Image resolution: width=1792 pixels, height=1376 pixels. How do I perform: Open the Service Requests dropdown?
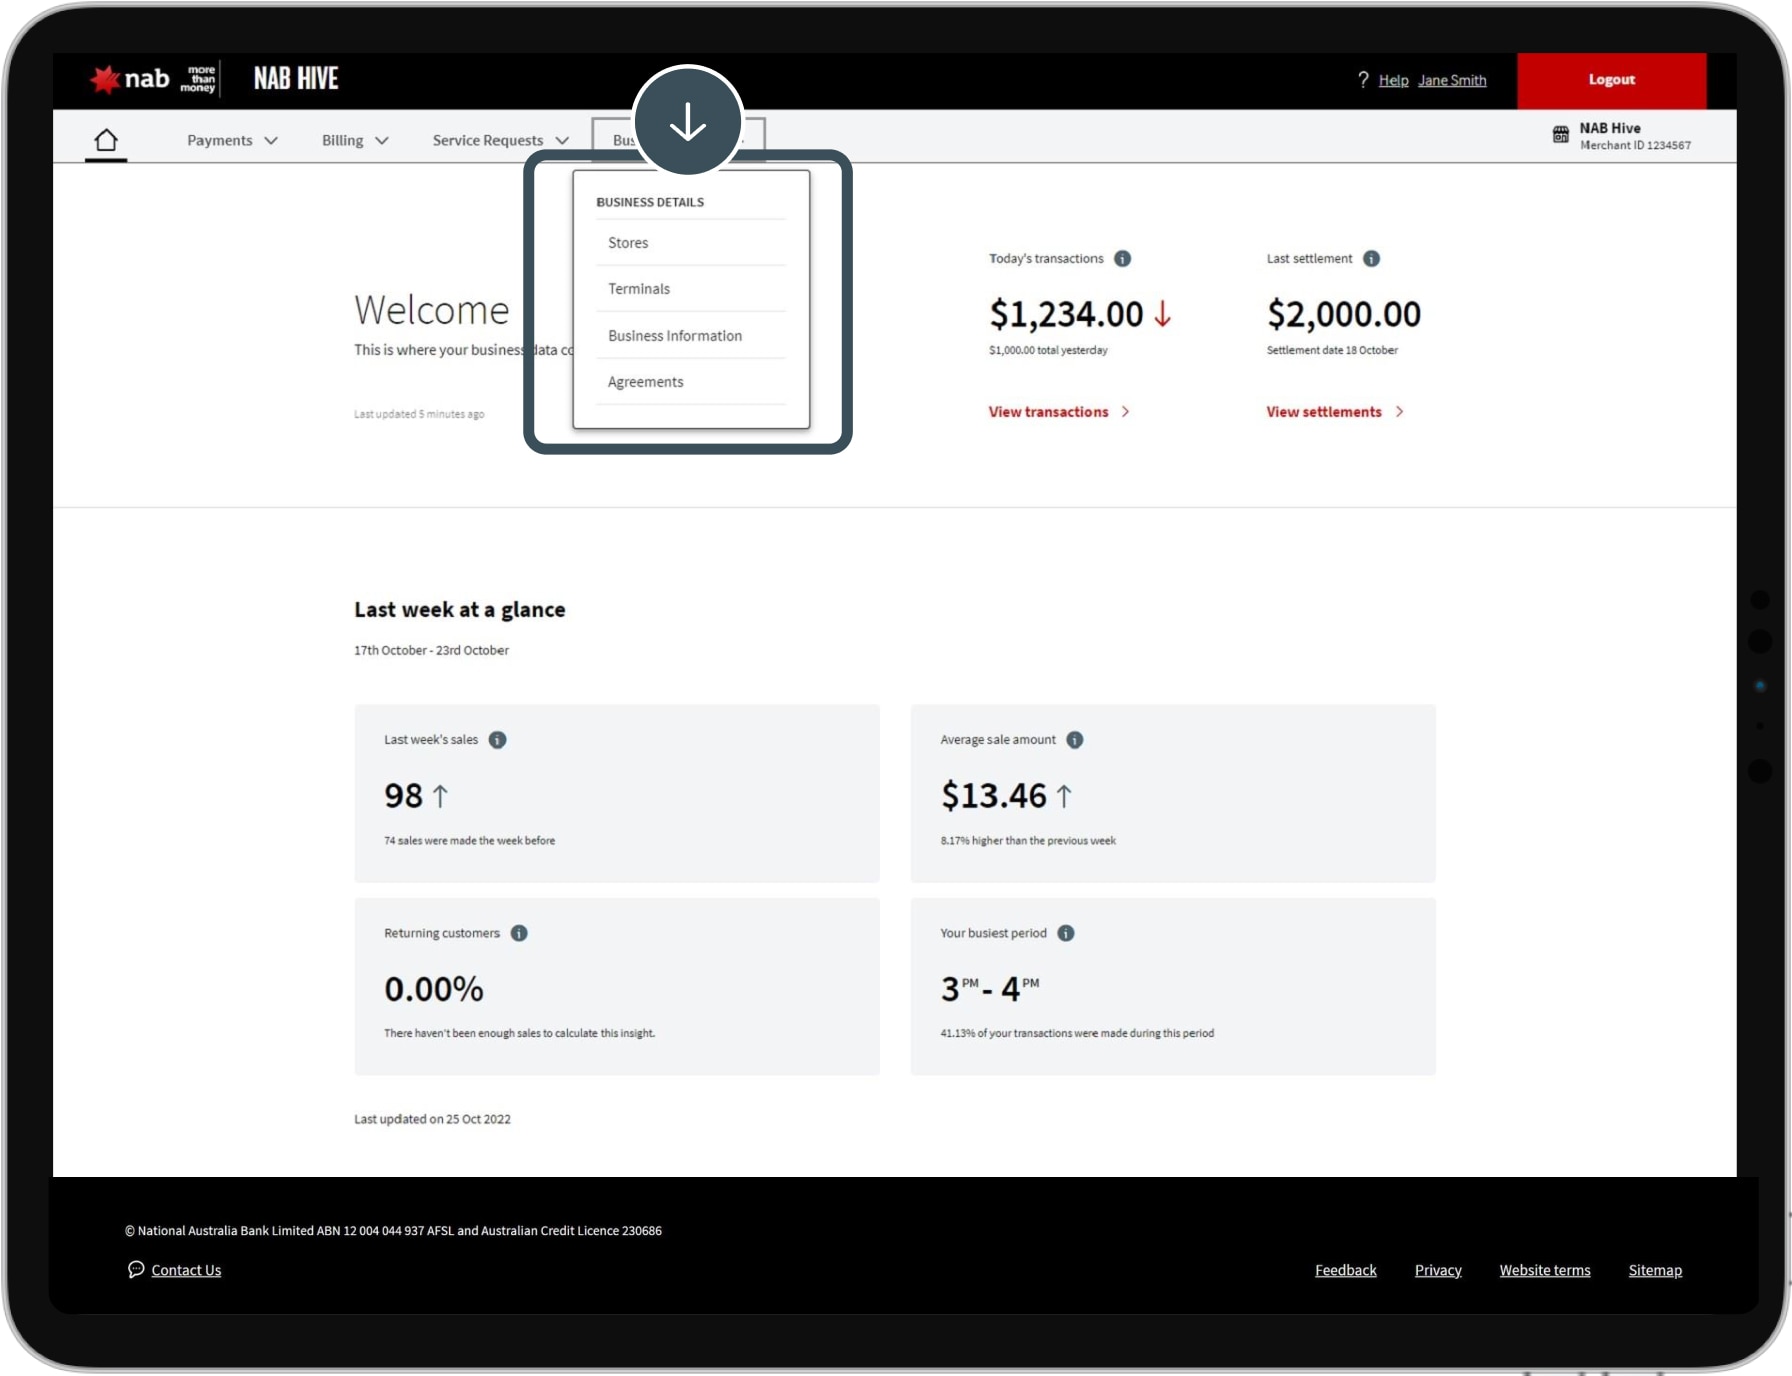pyautogui.click(x=500, y=140)
